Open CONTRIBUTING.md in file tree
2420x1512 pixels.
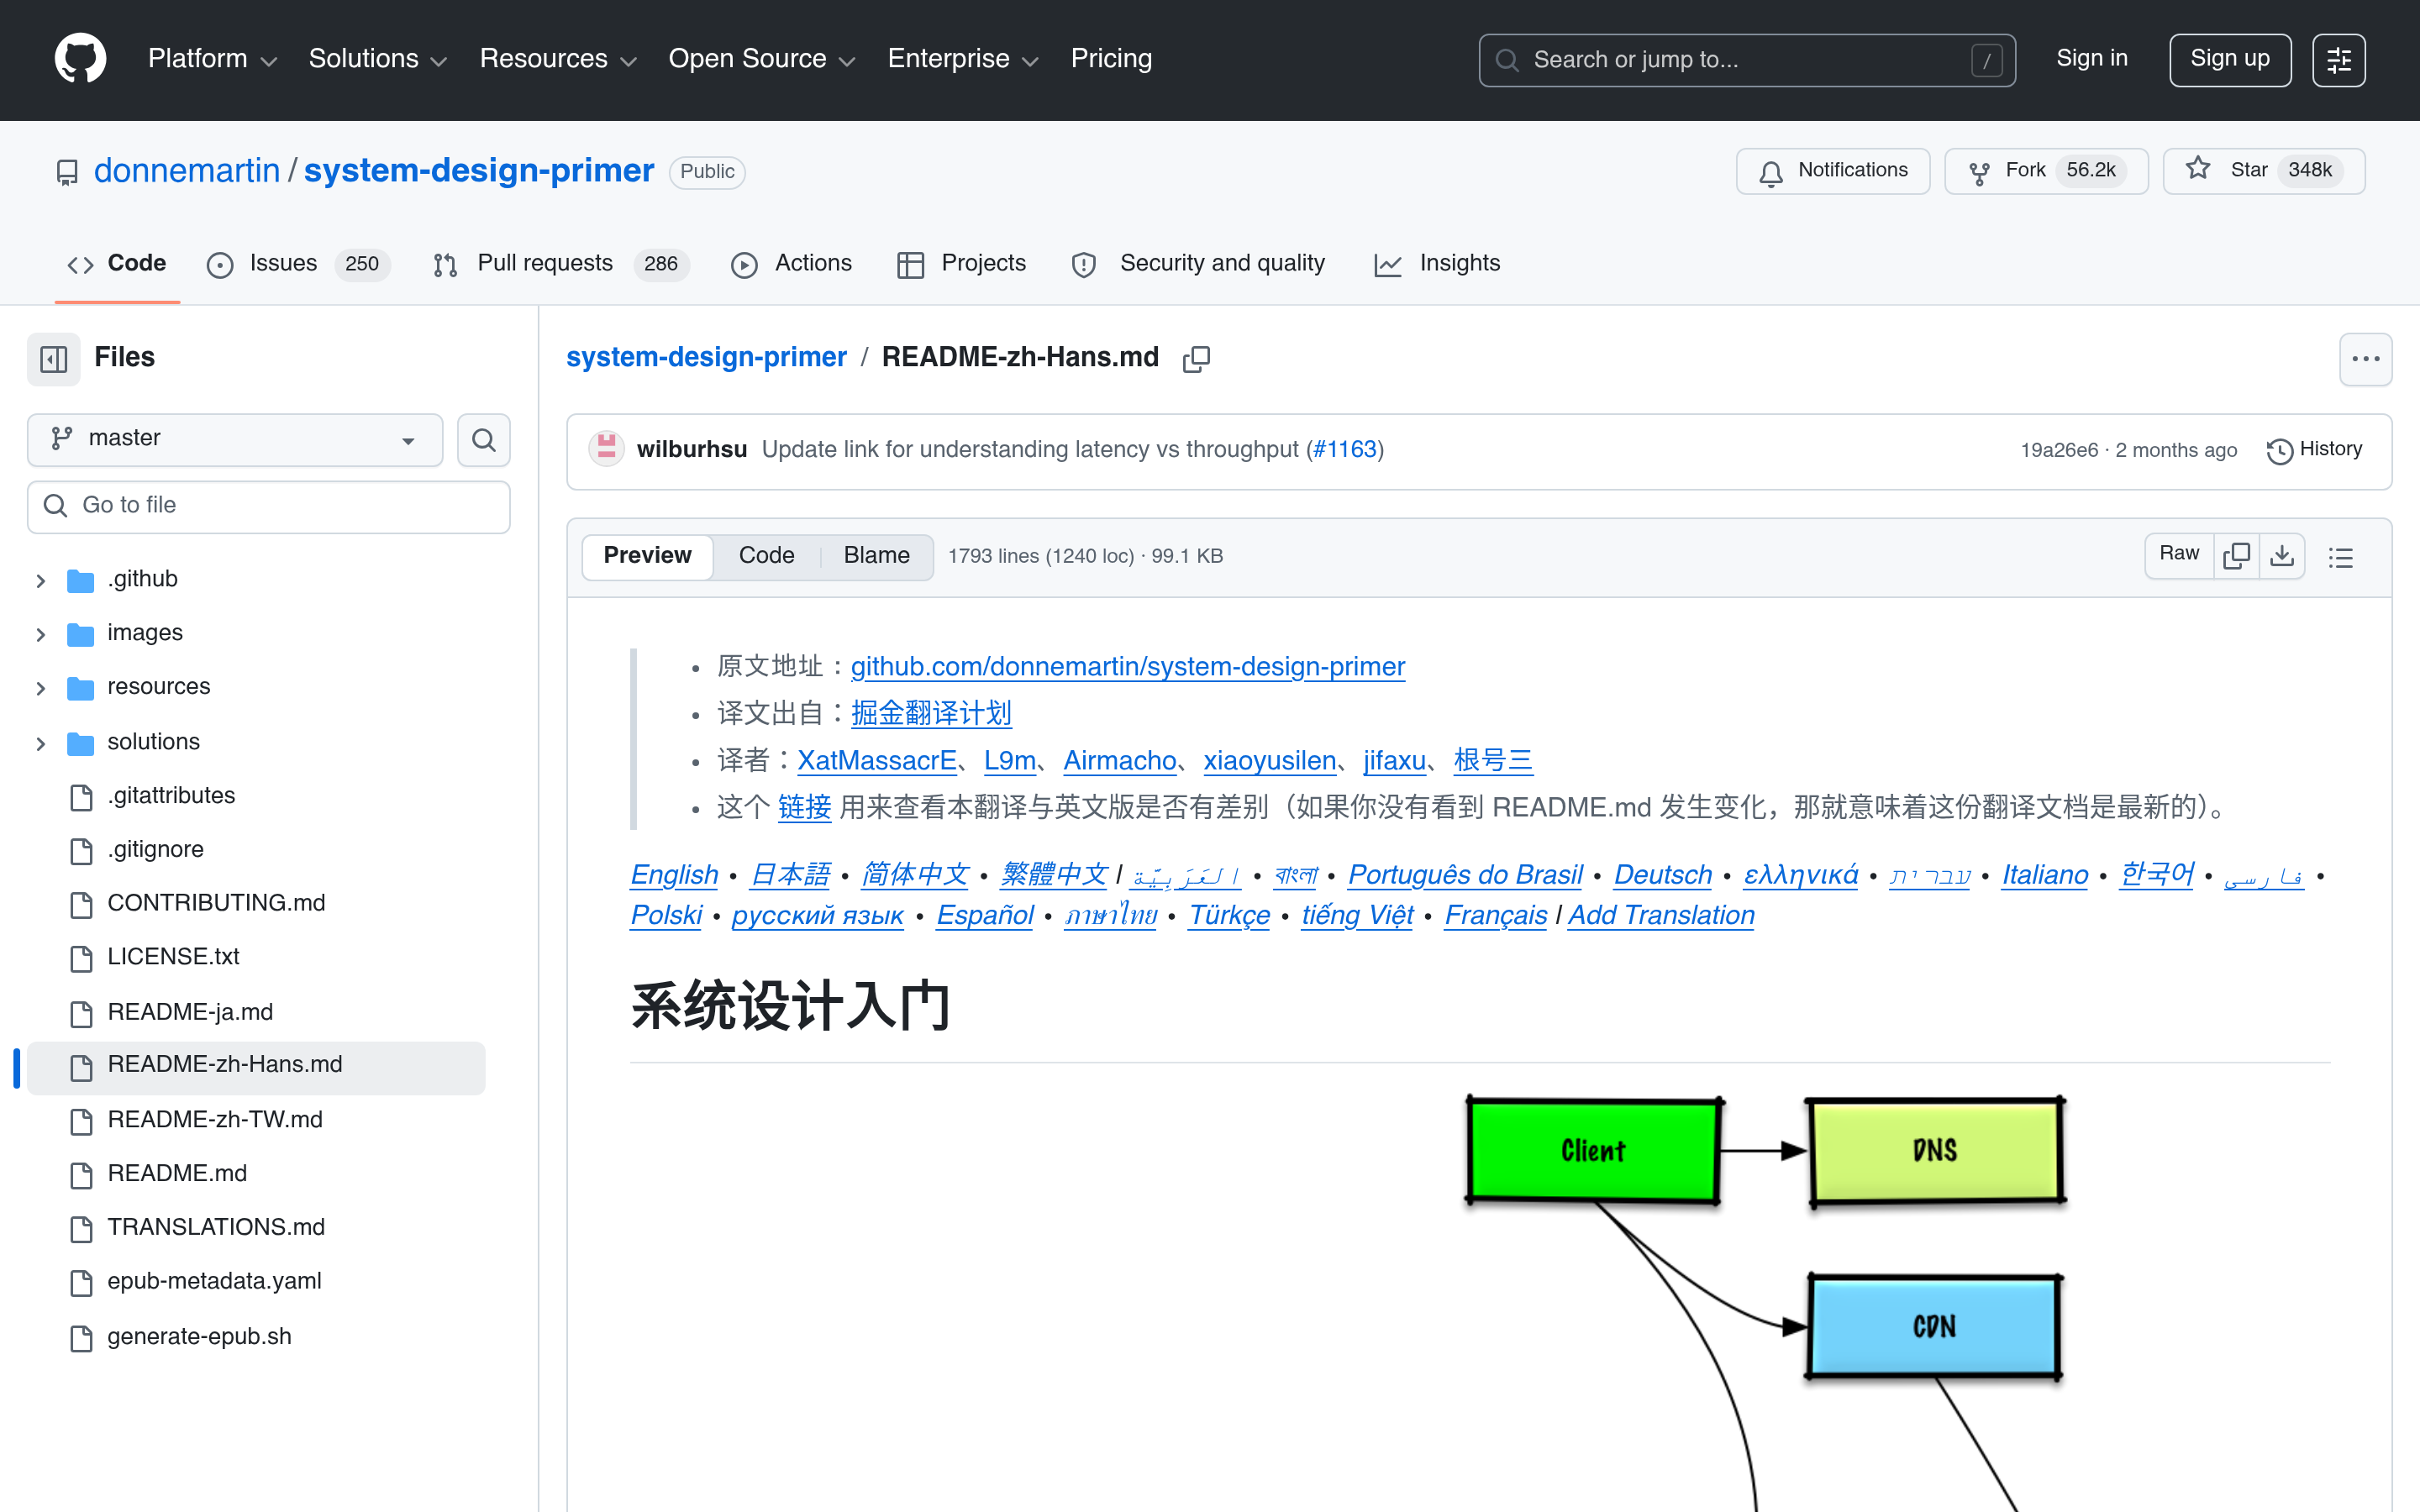[x=216, y=903]
